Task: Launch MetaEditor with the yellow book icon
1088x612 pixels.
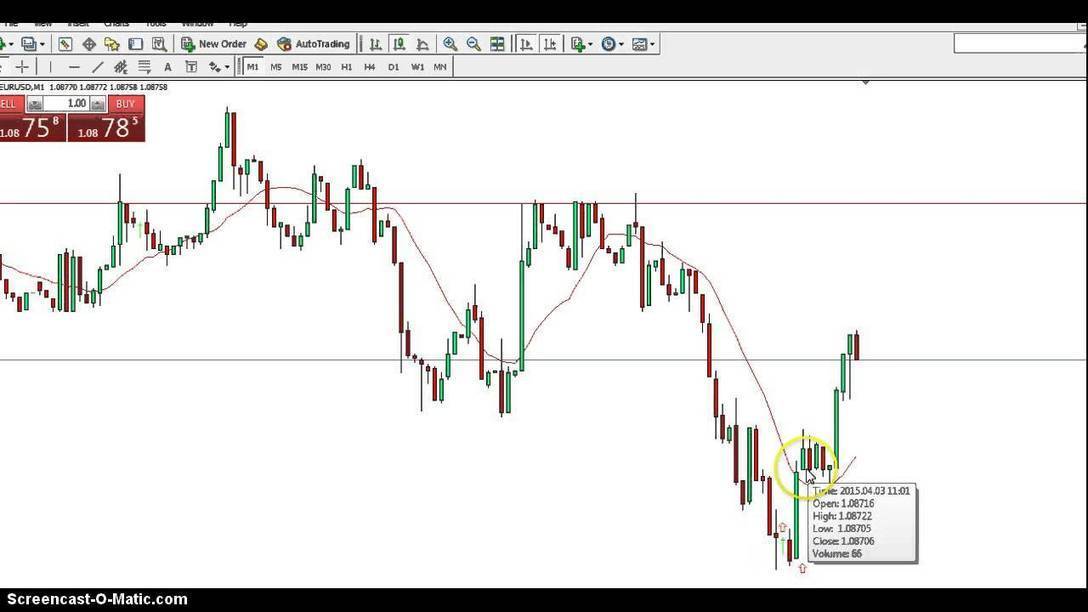Action: coord(261,44)
